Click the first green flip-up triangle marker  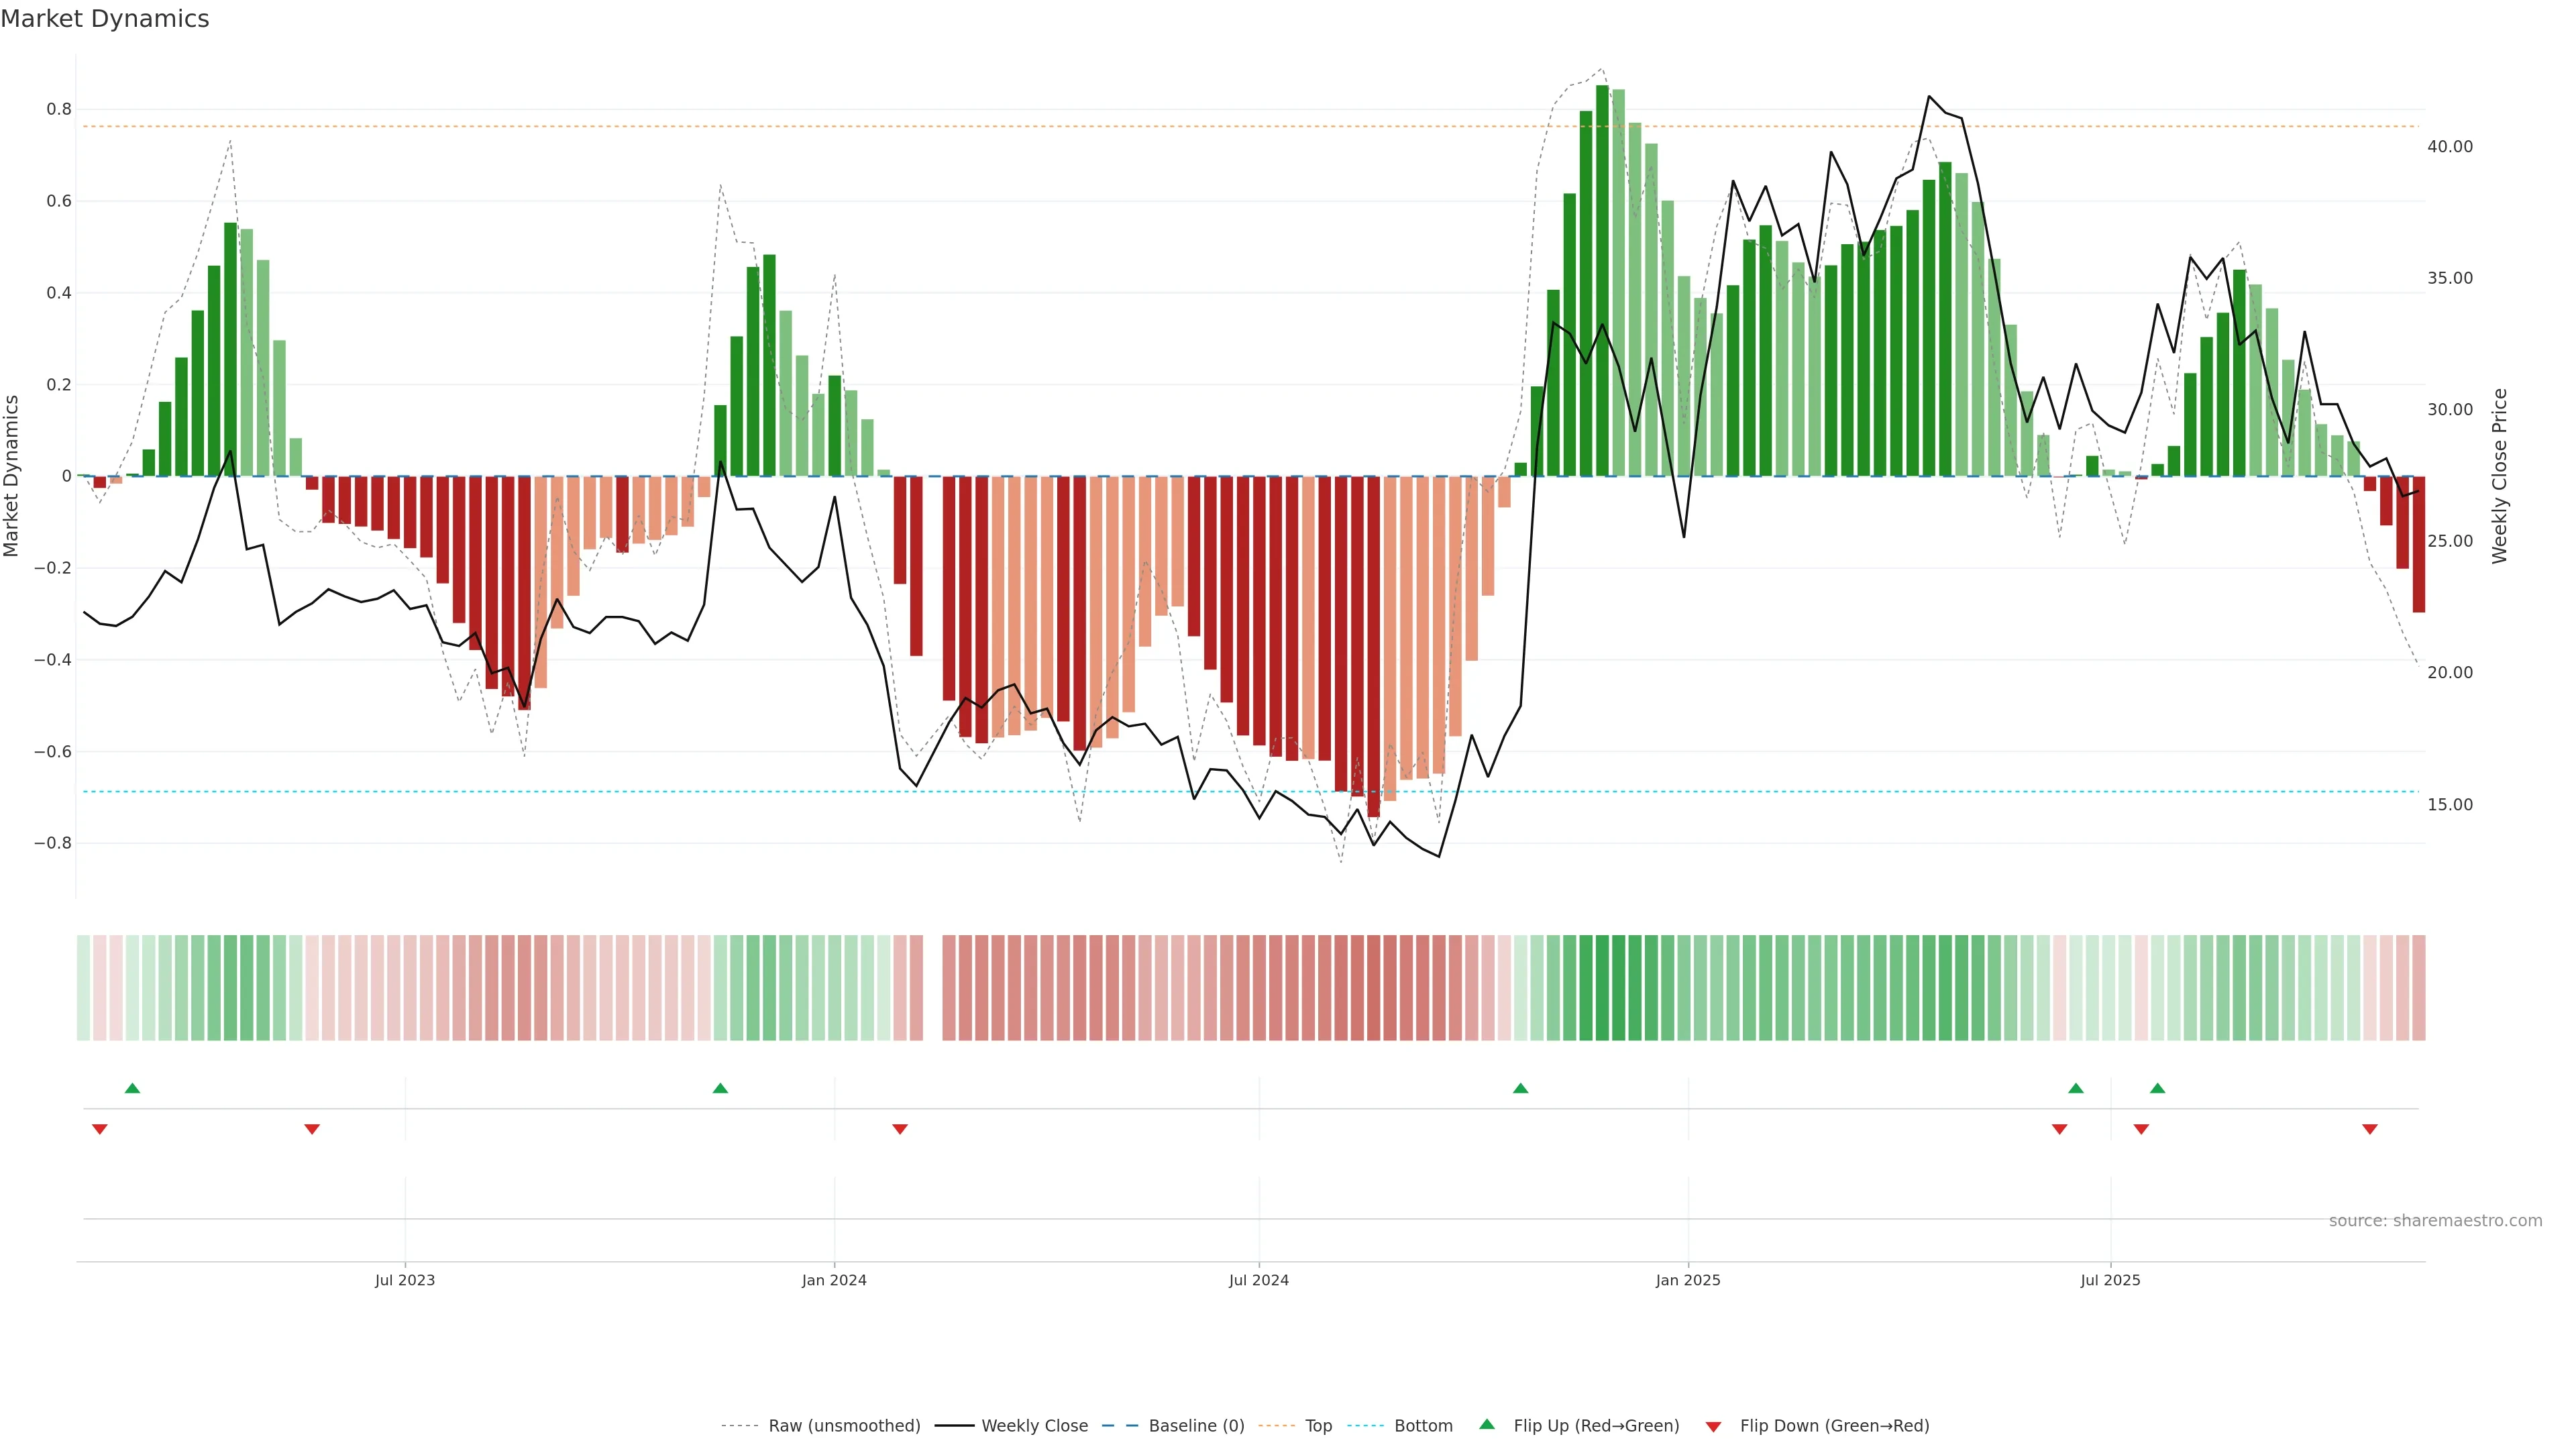pyautogui.click(x=132, y=1088)
